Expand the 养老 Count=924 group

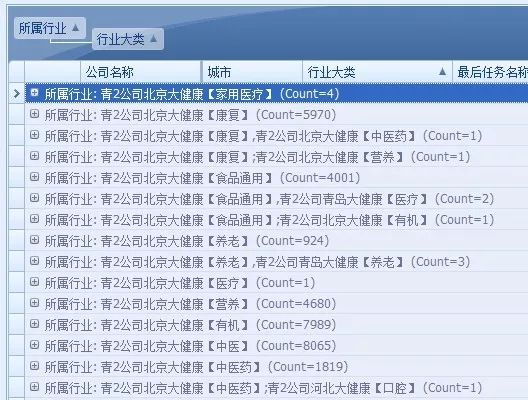point(34,240)
